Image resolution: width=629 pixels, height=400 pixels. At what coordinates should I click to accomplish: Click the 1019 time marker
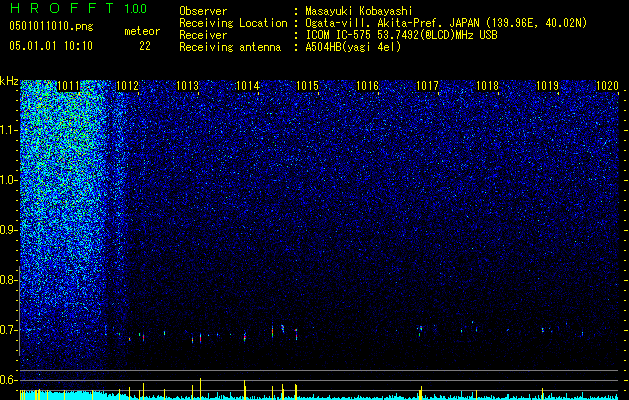pos(548,85)
